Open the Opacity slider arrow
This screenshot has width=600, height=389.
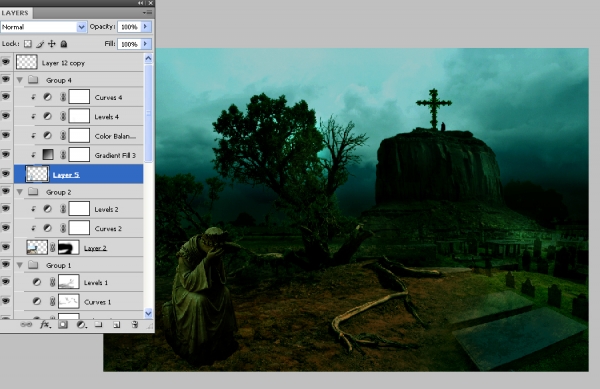[146, 27]
